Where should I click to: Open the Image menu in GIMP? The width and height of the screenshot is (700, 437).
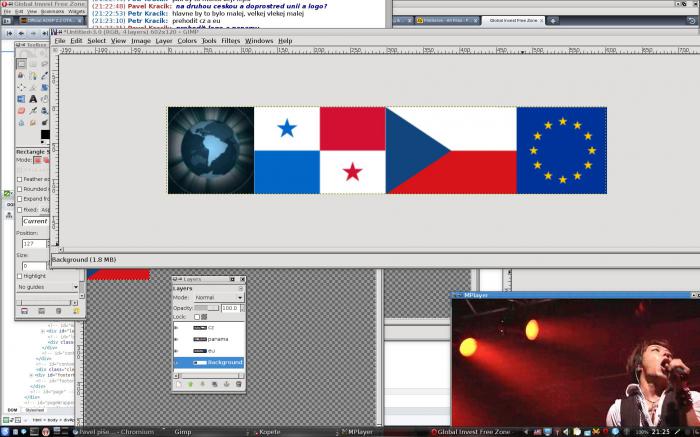(141, 41)
